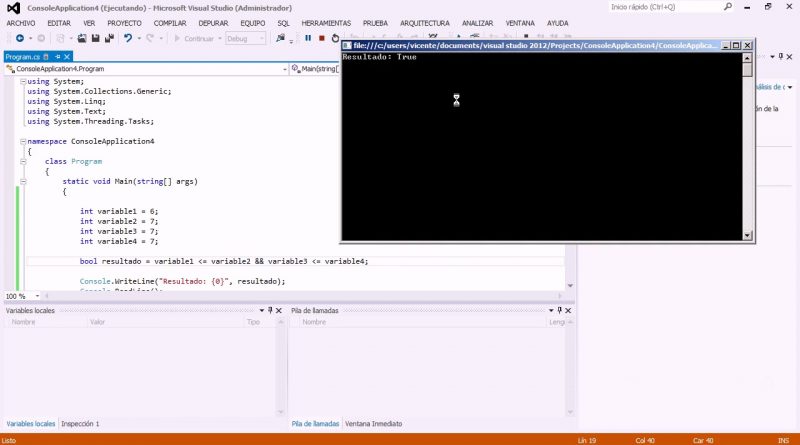Image resolution: width=800 pixels, height=445 pixels.
Task: Click the Lín 19 status bar entry
Action: click(587, 440)
